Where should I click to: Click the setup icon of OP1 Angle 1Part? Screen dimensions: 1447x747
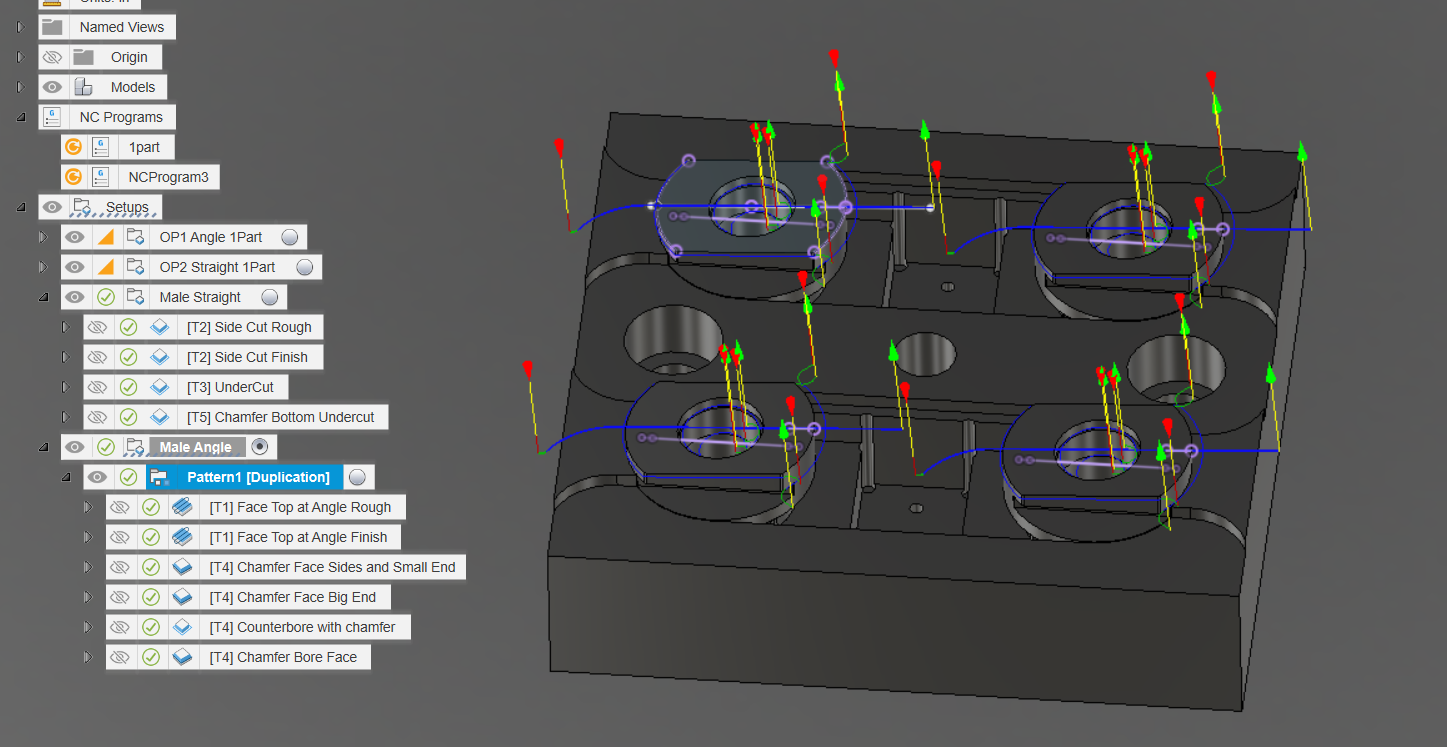coord(135,237)
